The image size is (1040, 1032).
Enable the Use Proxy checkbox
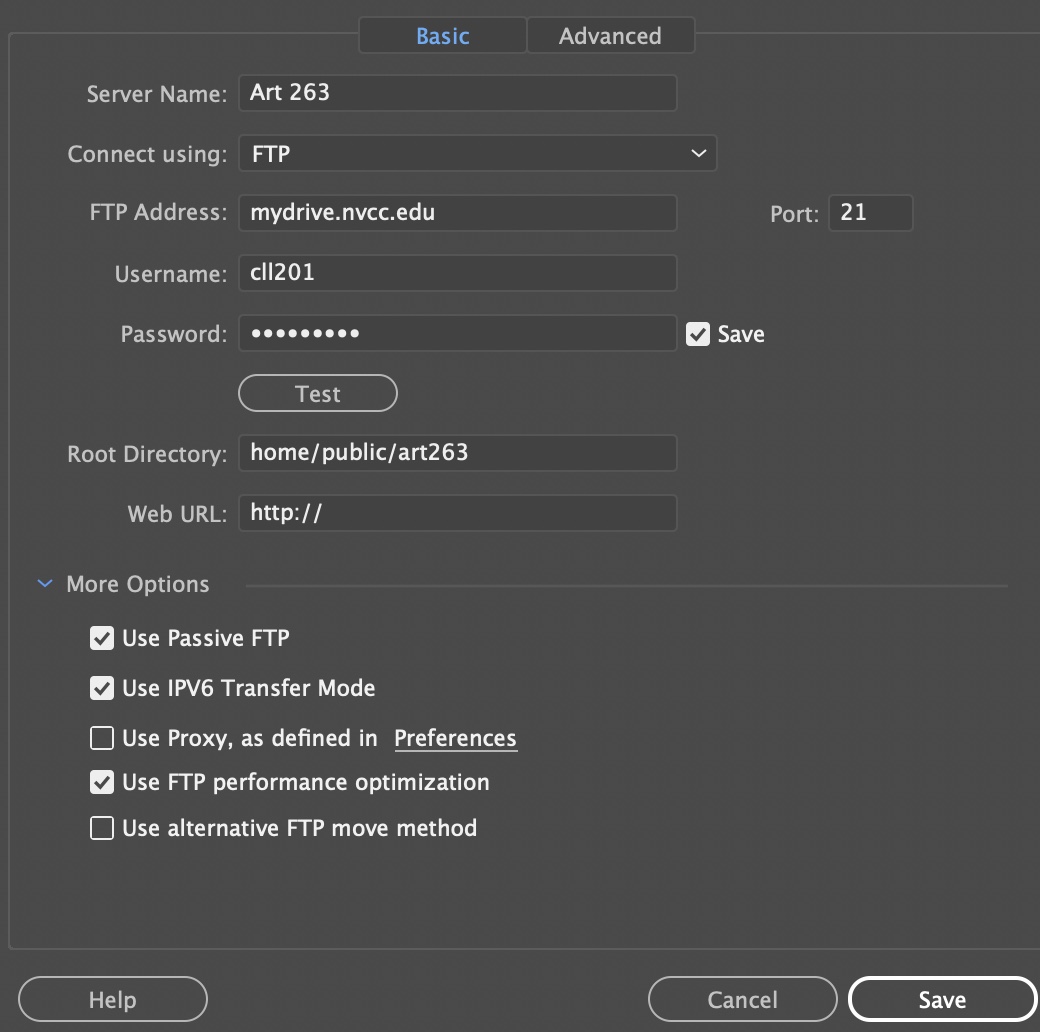(102, 739)
